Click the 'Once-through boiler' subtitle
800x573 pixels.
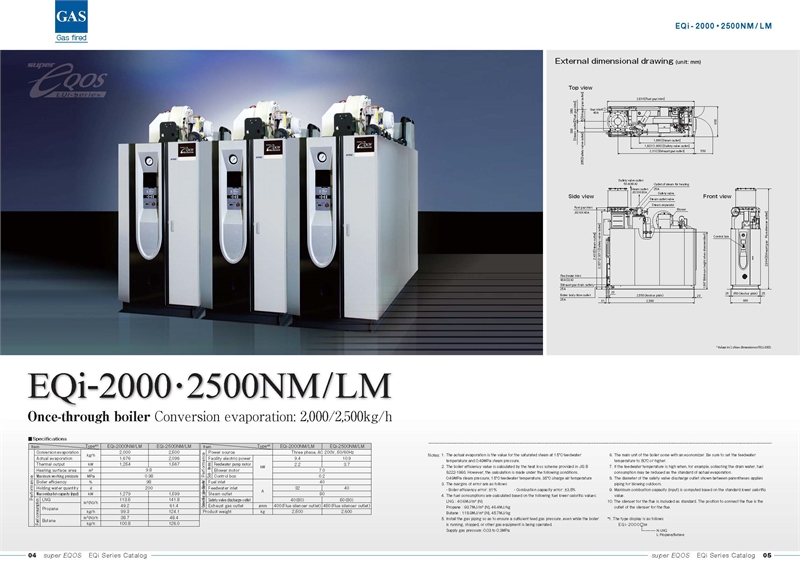coord(89,417)
